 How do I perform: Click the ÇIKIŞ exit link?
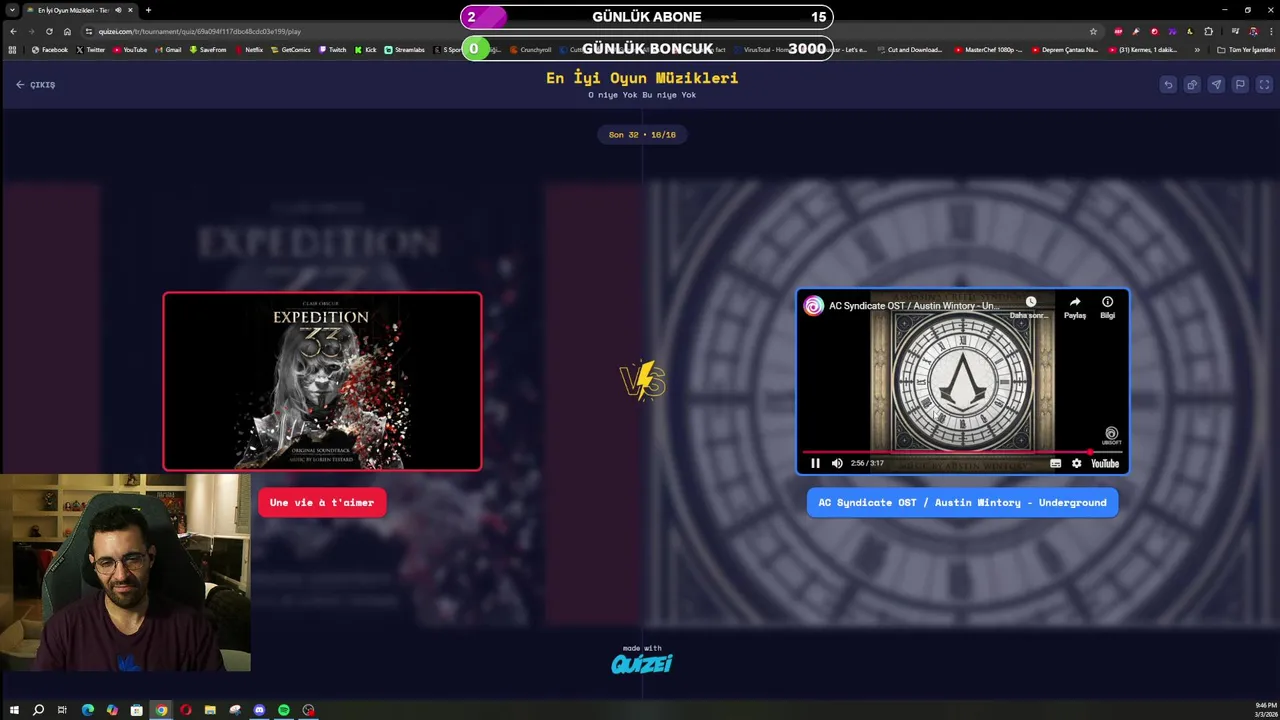point(35,85)
